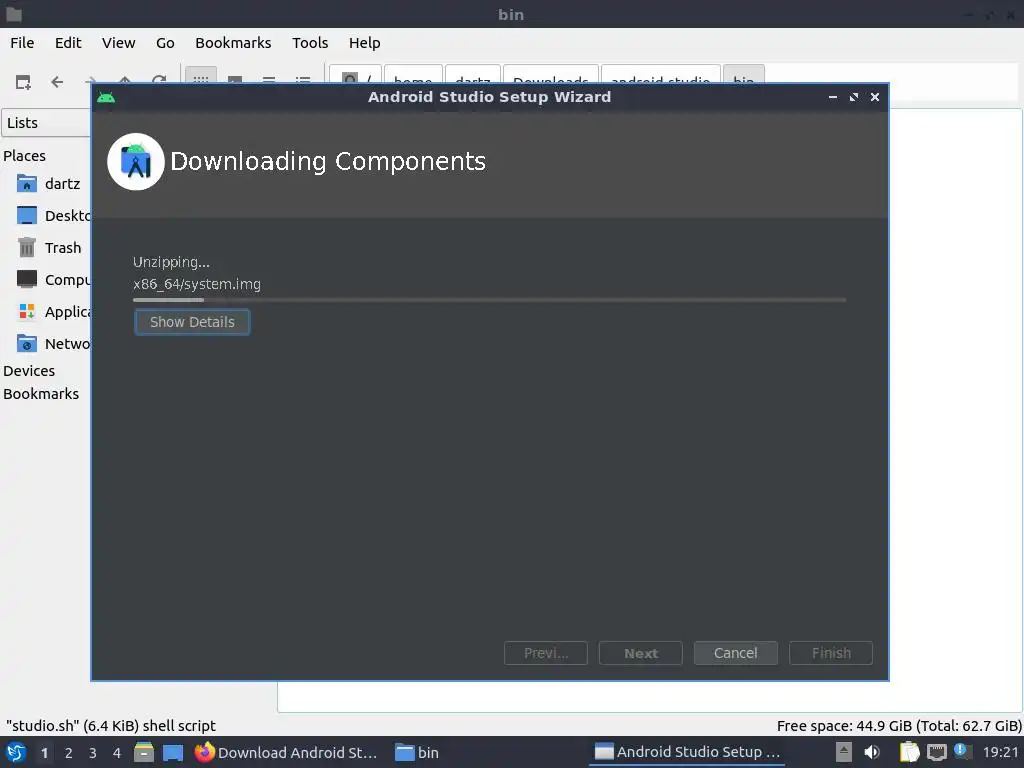This screenshot has height=768, width=1024.
Task: Open the clipboard manager tray icon
Action: click(909, 752)
